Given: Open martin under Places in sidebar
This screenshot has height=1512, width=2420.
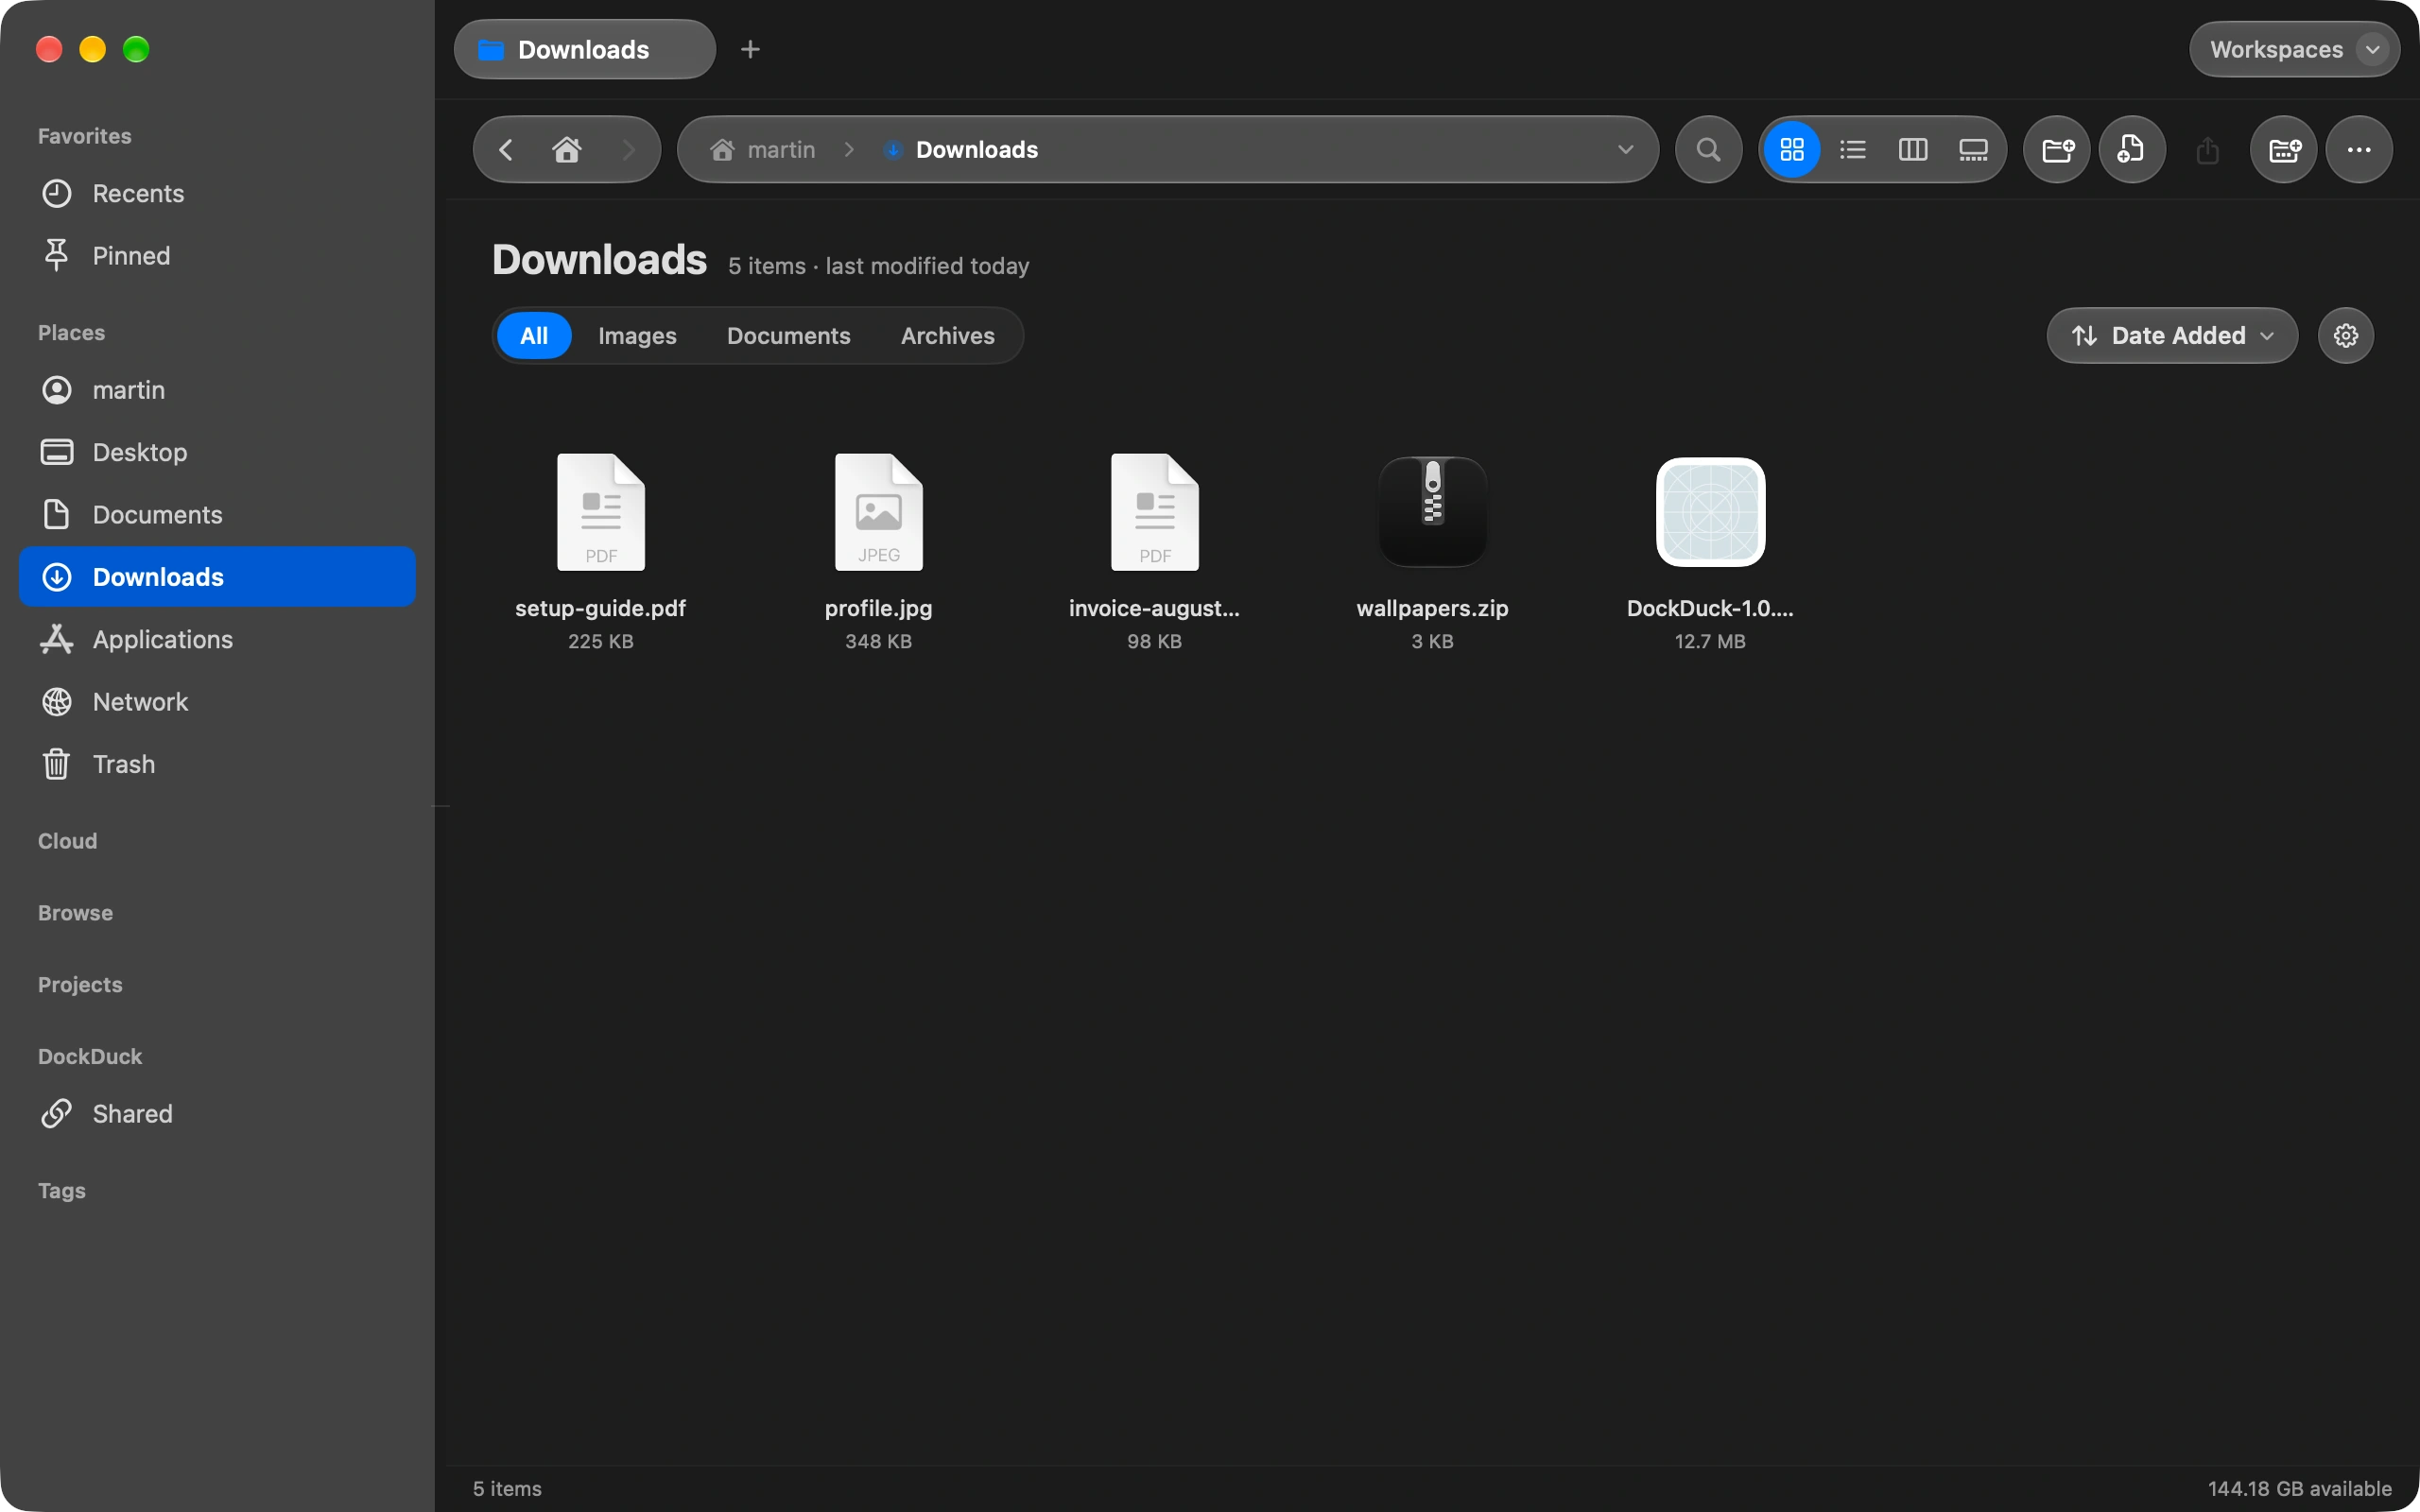Looking at the screenshot, I should [x=217, y=390].
